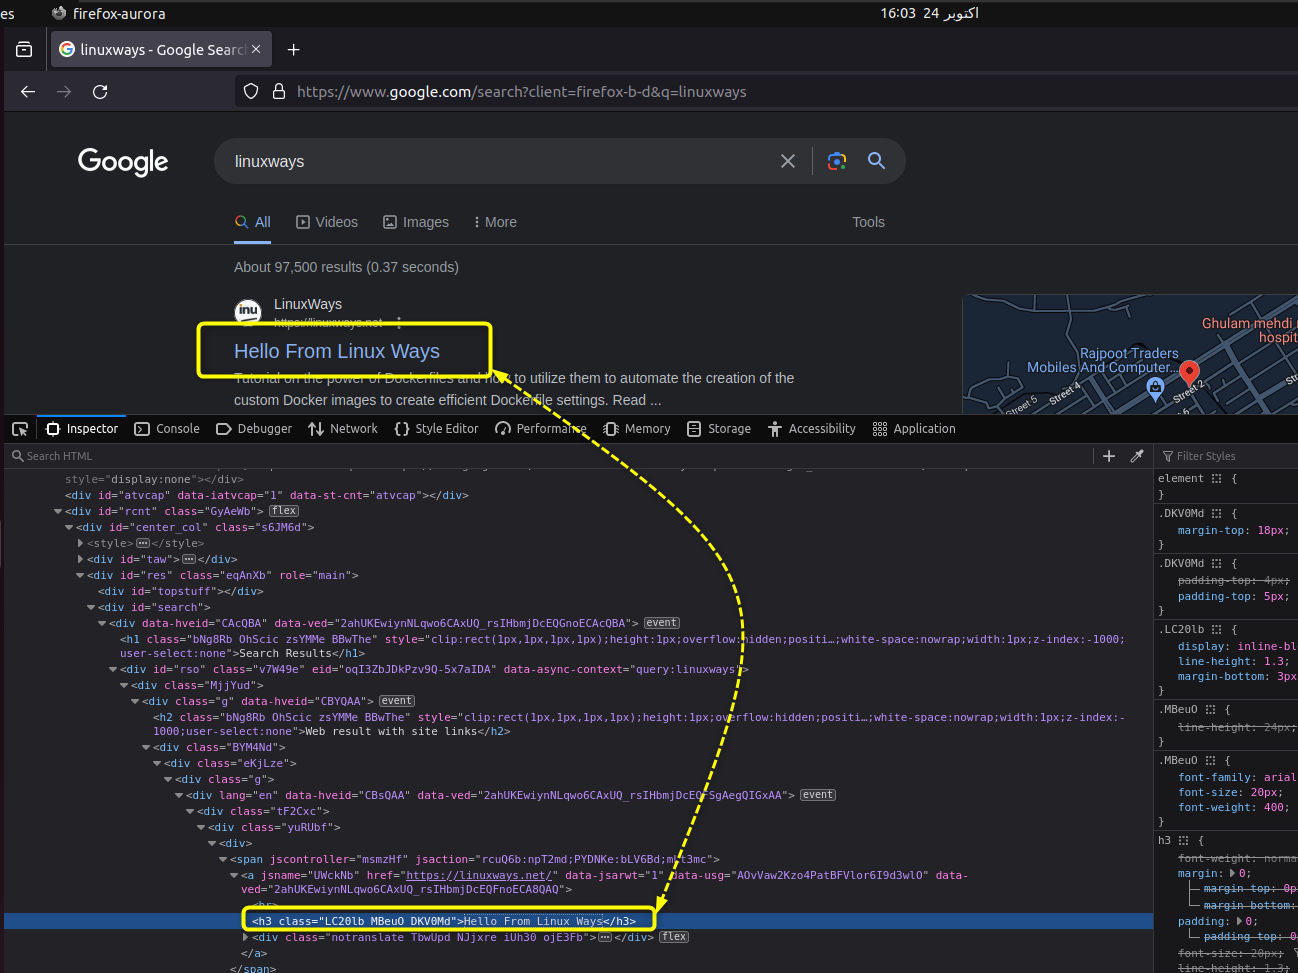This screenshot has width=1298, height=973.
Task: Toggle event badge on CBsQAA div
Action: pyautogui.click(x=818, y=795)
